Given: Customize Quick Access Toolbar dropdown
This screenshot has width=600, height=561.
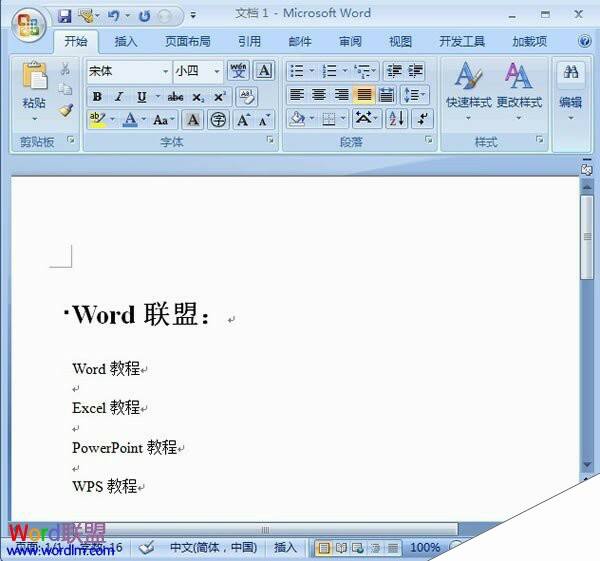Looking at the screenshot, I should [x=193, y=15].
